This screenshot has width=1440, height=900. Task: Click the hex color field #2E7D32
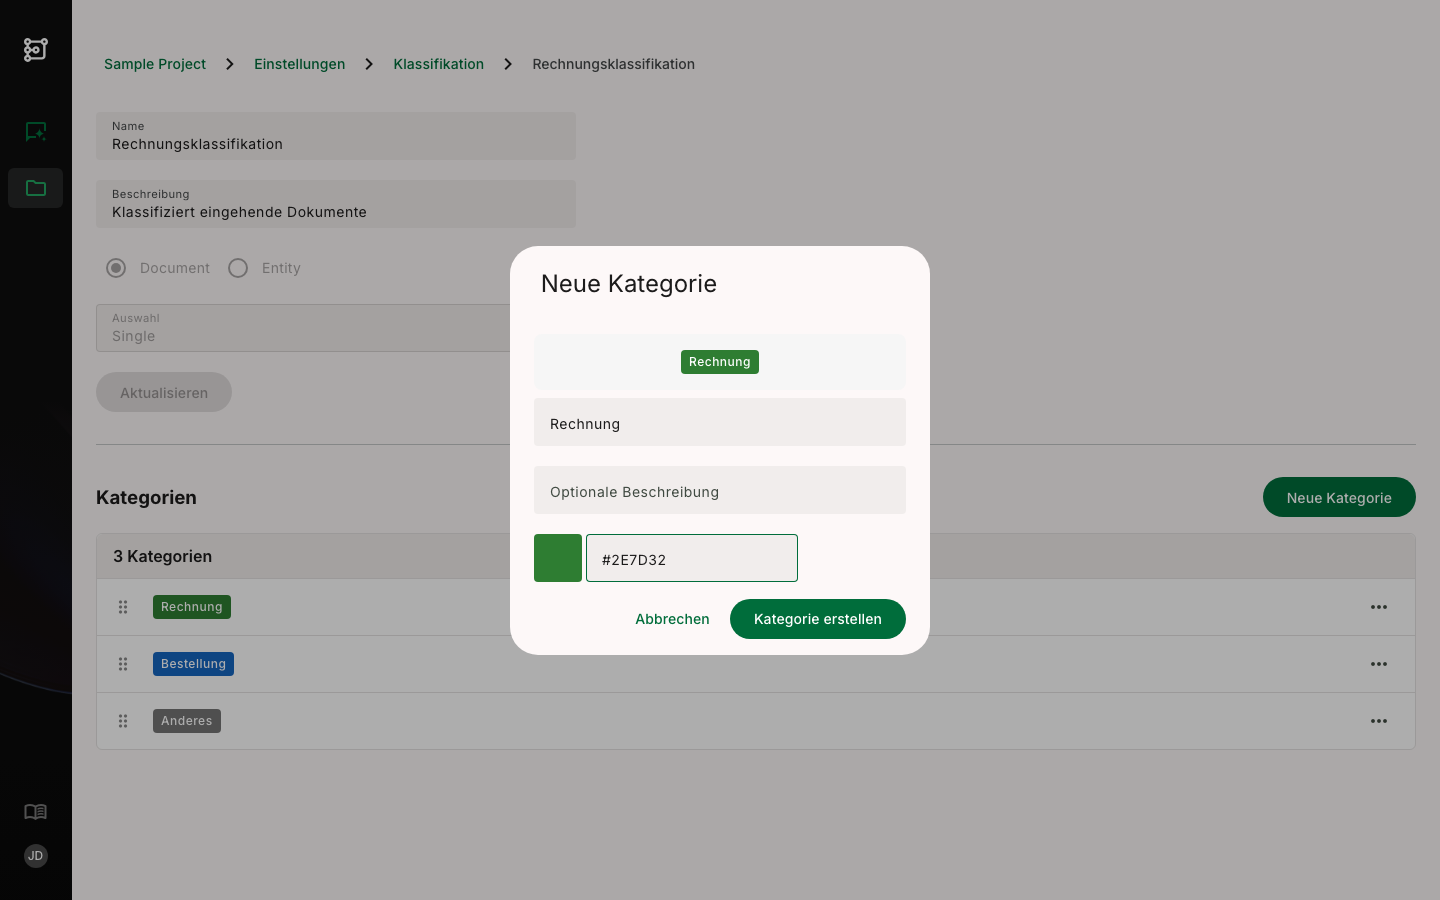pyautogui.click(x=692, y=558)
